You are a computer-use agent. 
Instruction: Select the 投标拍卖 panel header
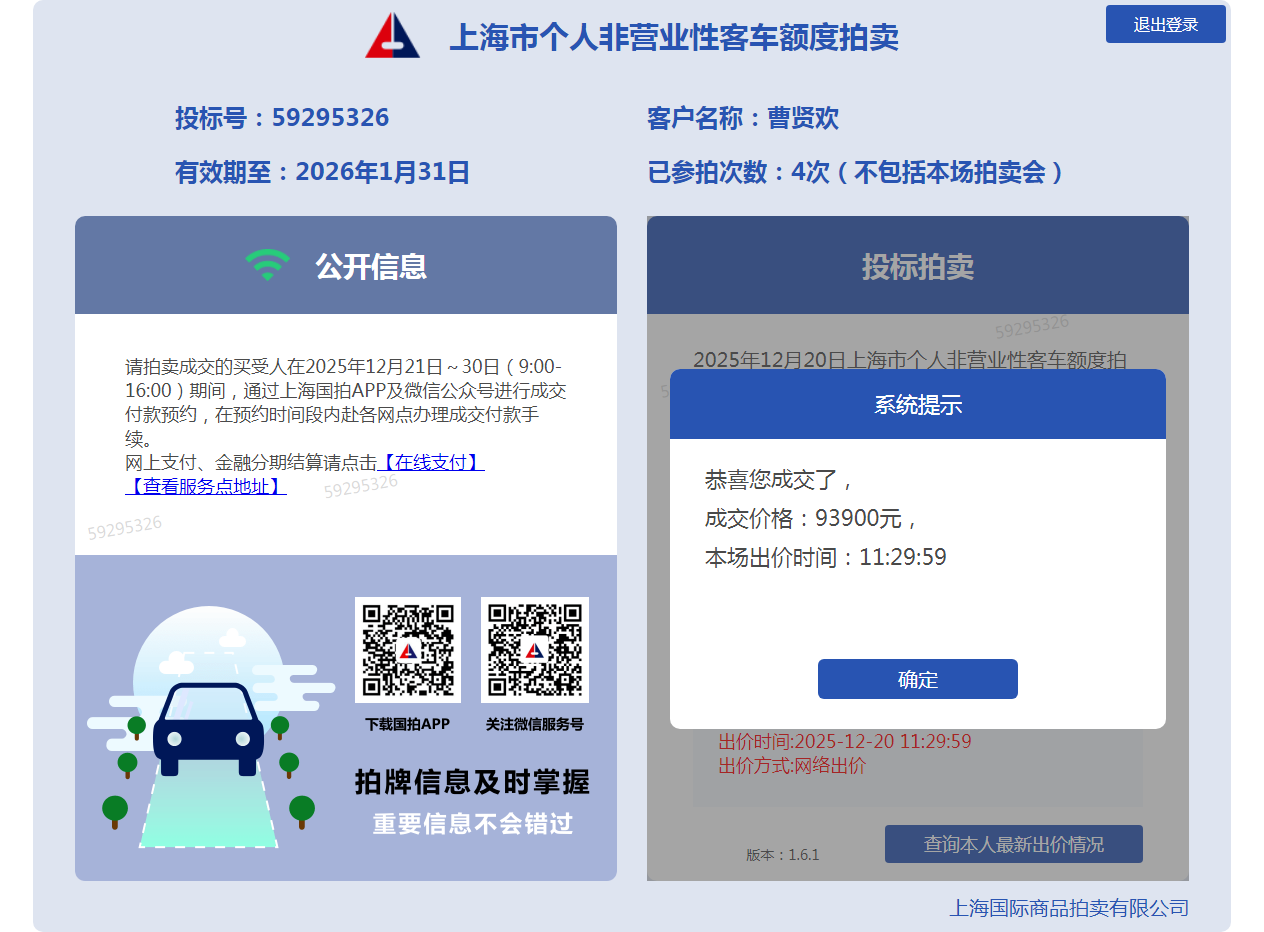click(x=917, y=266)
